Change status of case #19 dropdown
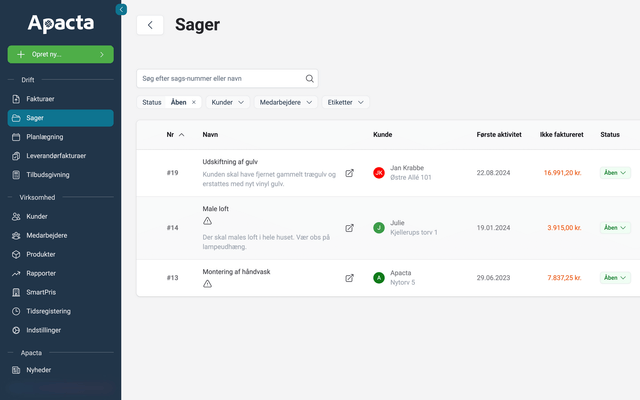Viewport: 640px width, 400px height. (615, 173)
